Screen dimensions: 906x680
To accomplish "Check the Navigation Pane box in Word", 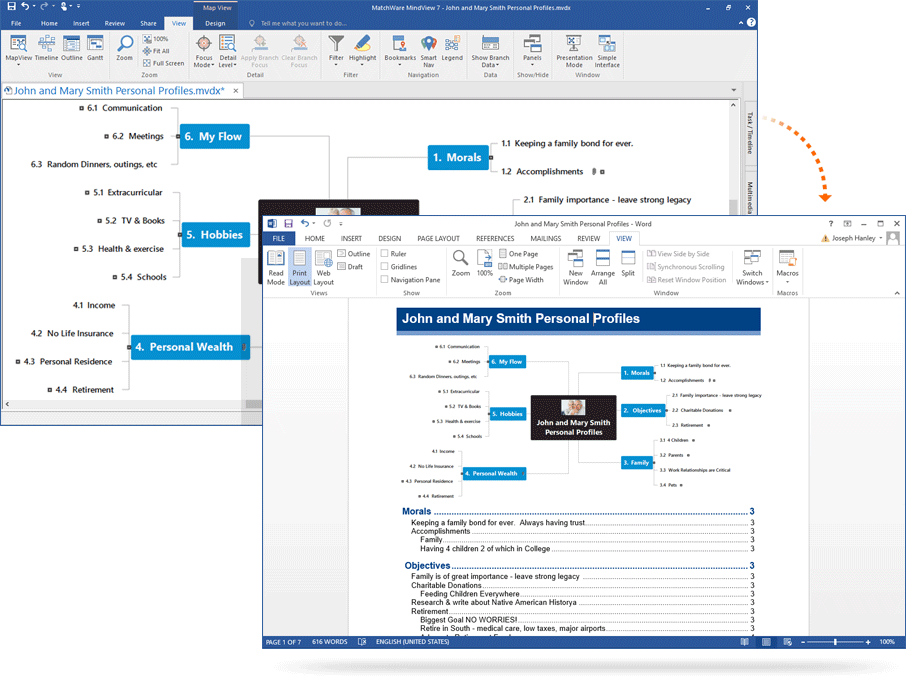I will [x=384, y=280].
